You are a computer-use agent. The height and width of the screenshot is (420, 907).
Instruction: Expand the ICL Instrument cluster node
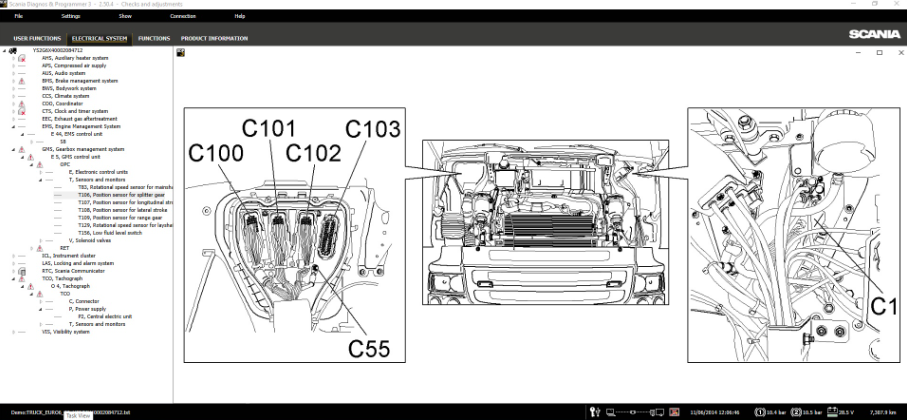pos(13,256)
